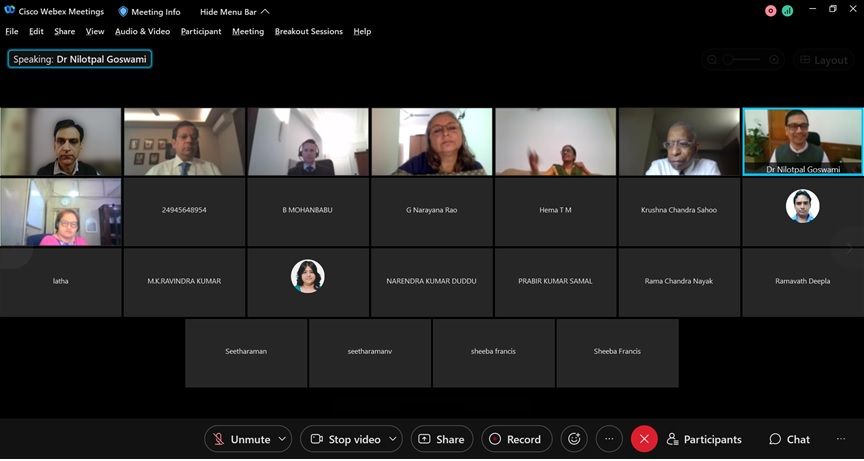Open the File menu
The width and height of the screenshot is (864, 461).
[x=12, y=31]
